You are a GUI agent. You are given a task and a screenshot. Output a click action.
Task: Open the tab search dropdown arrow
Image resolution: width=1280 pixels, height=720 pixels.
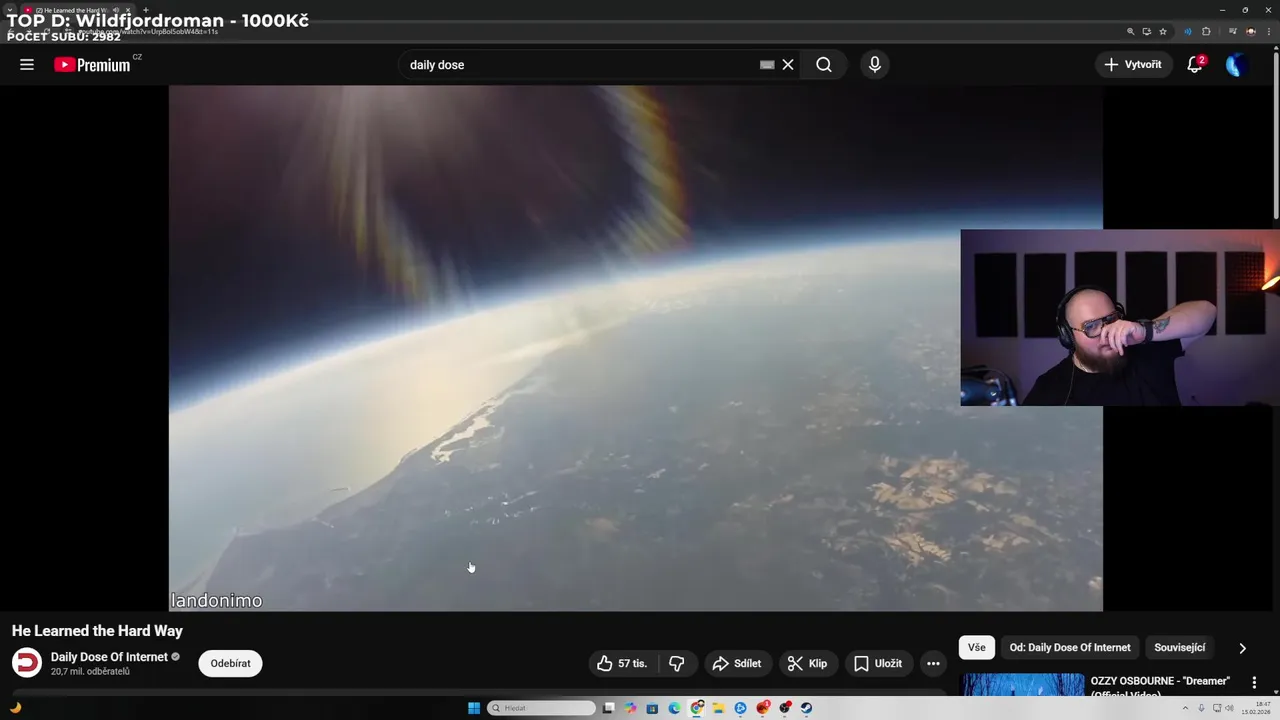coord(10,10)
